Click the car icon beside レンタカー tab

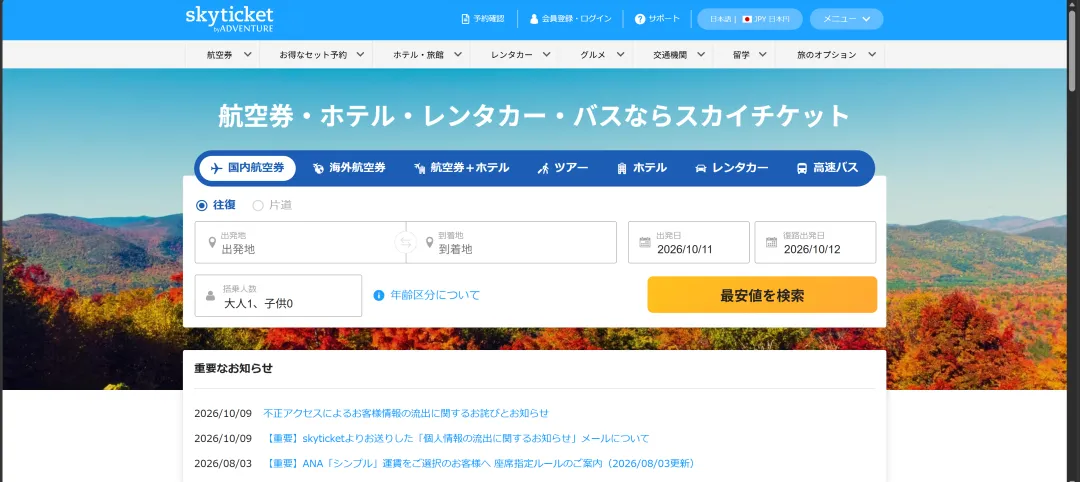point(700,168)
